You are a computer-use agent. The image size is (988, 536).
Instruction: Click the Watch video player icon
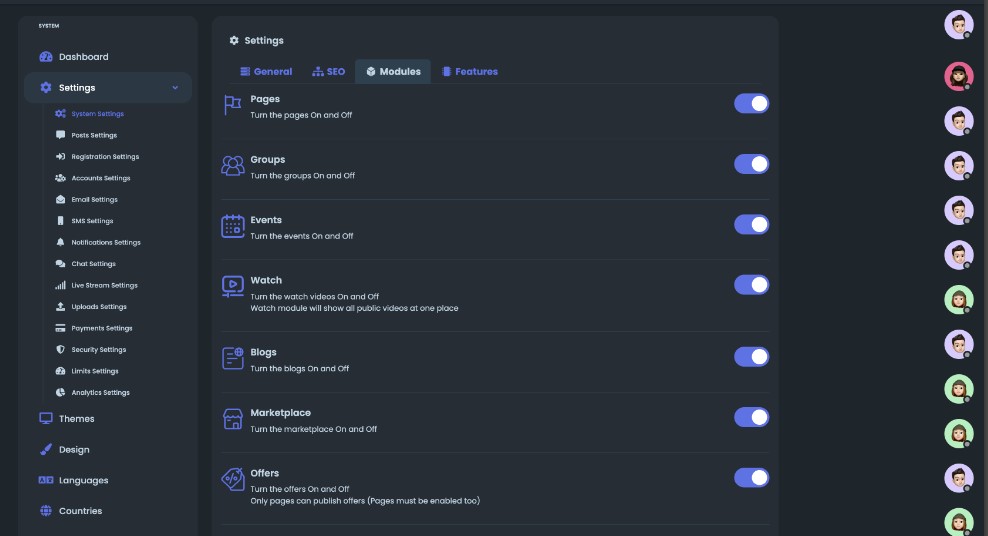232,286
